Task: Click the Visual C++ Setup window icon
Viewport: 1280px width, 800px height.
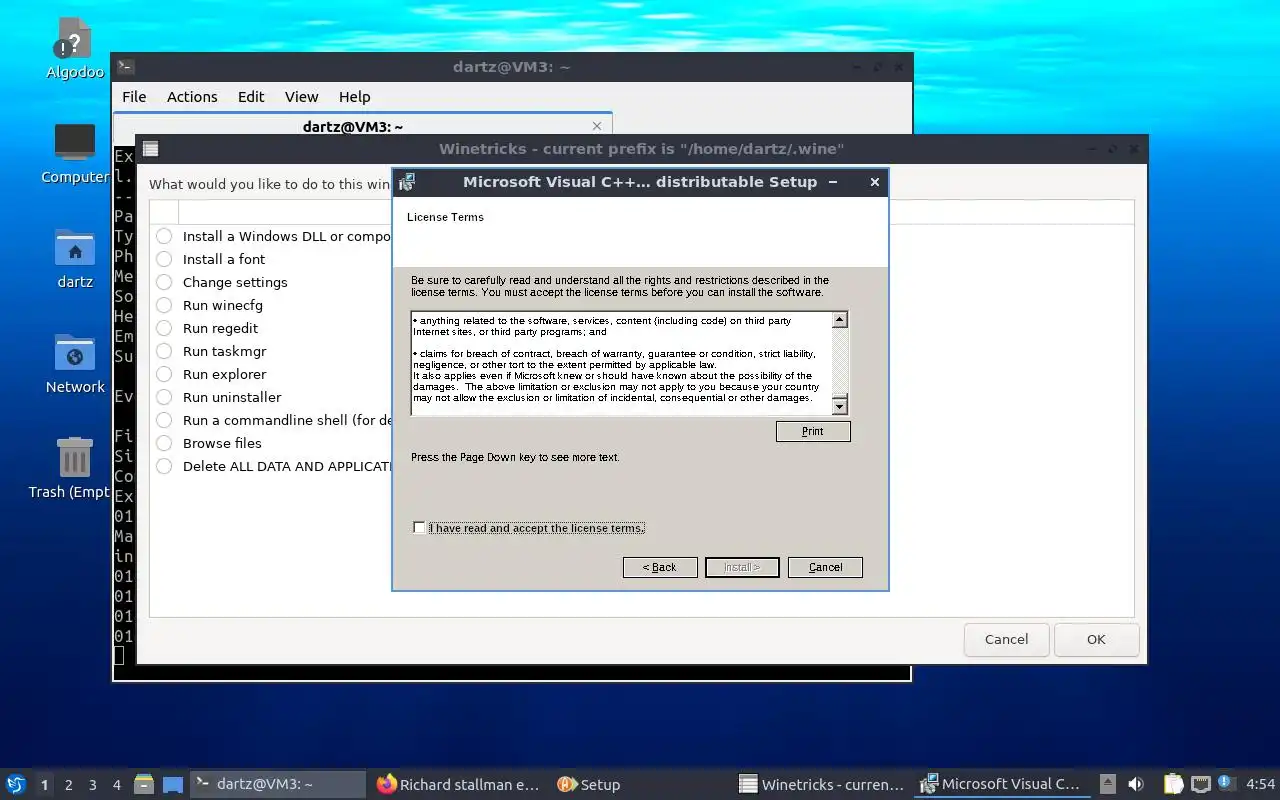Action: 407,182
